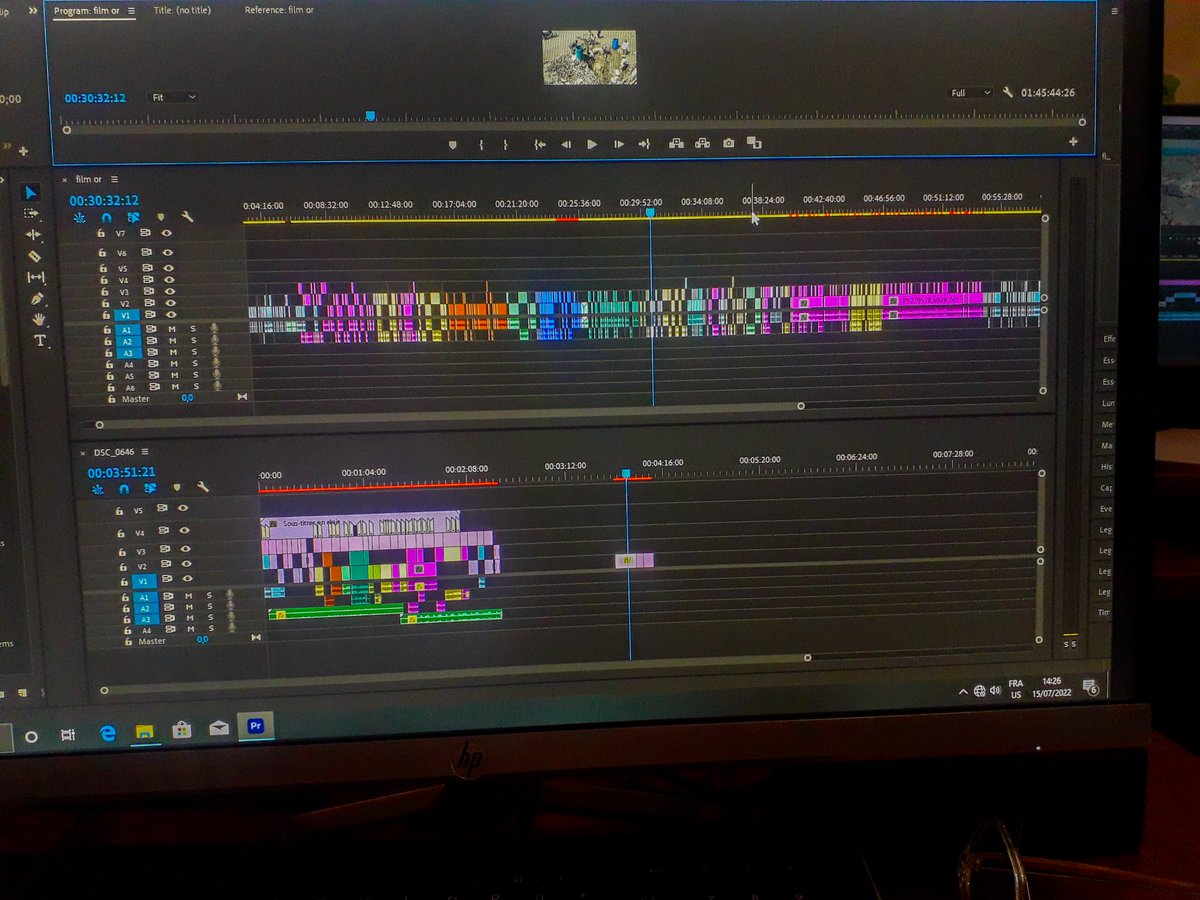
Task: Open Program panel menu
Action: 131,11
